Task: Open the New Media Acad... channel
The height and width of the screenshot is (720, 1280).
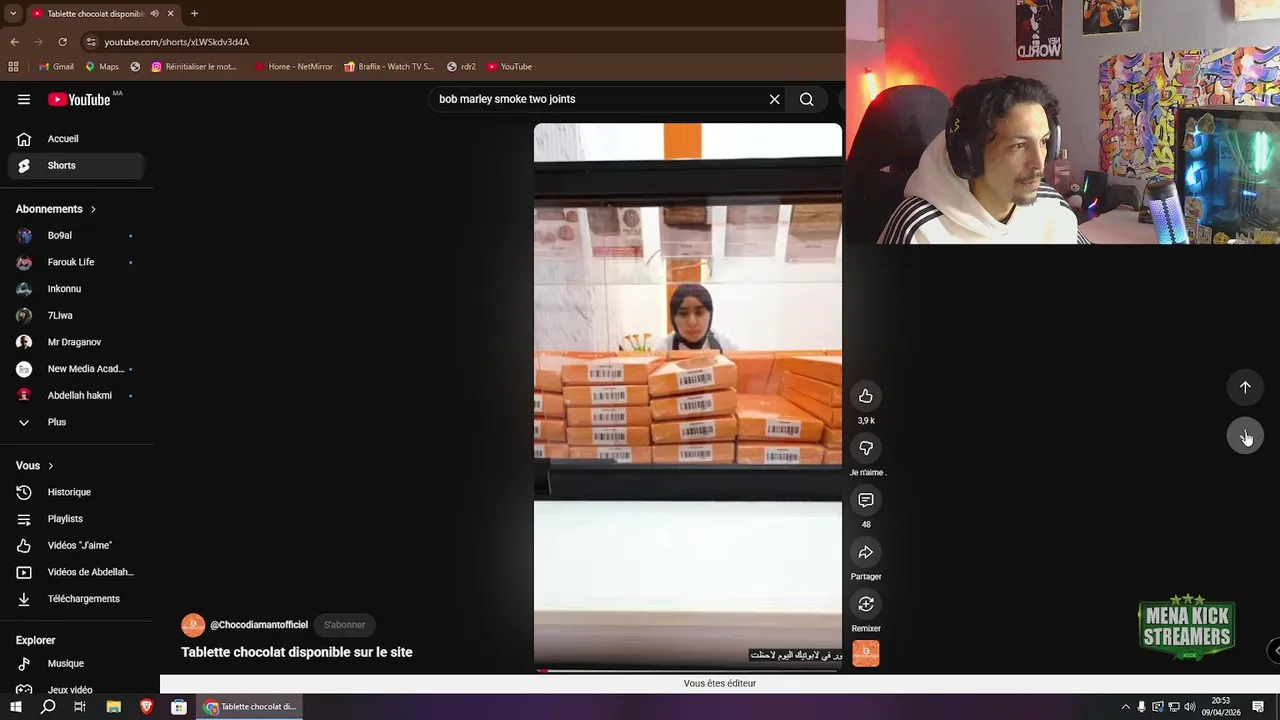Action: [76, 369]
